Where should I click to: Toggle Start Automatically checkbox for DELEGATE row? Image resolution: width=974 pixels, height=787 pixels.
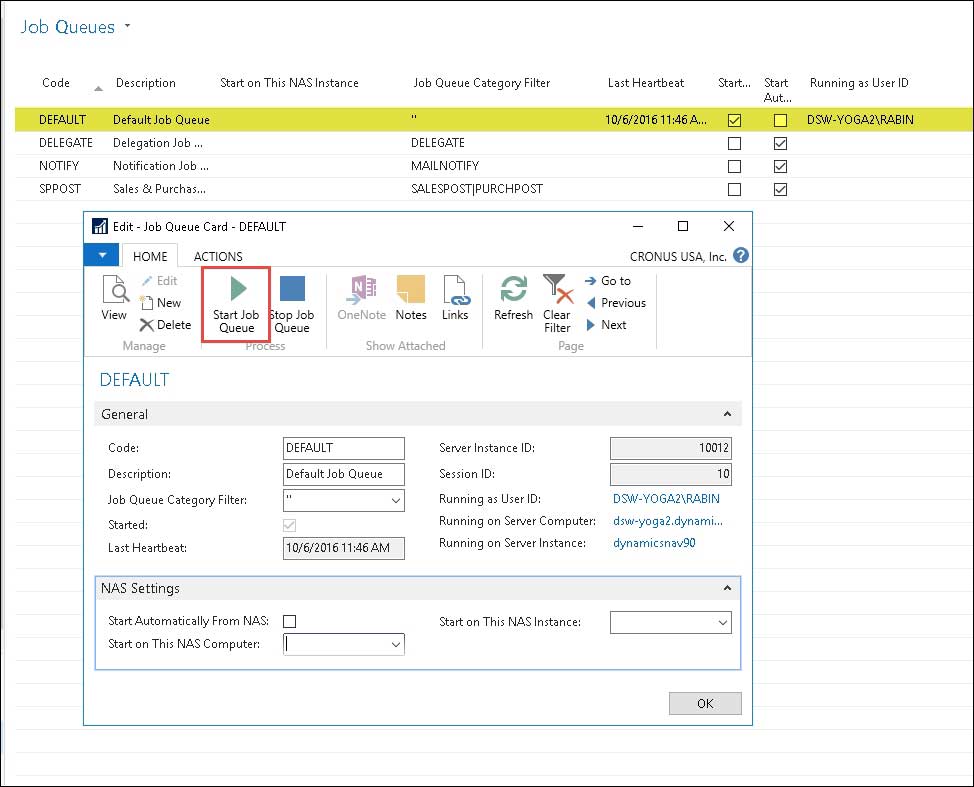781,143
